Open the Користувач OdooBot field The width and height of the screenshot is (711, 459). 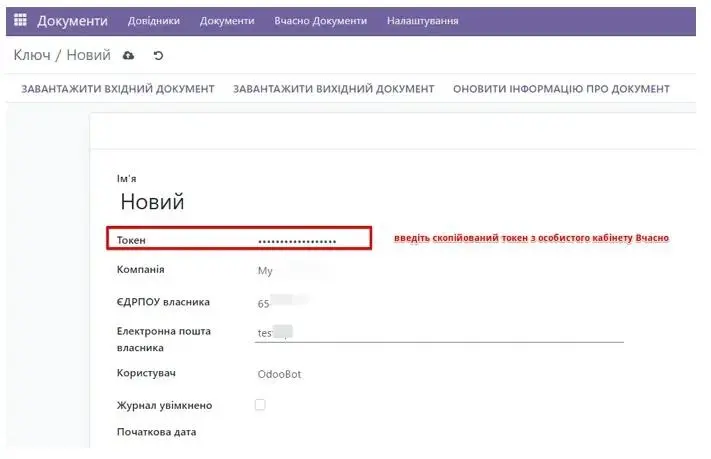279,374
